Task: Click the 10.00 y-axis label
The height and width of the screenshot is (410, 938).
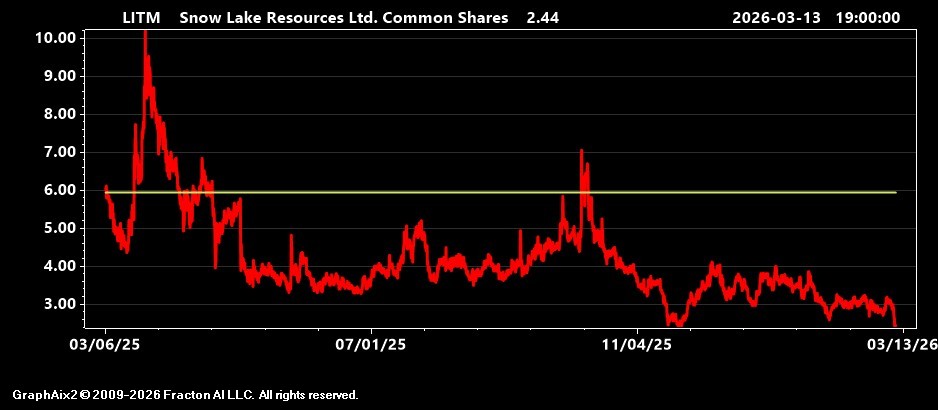Action: pyautogui.click(x=54, y=38)
